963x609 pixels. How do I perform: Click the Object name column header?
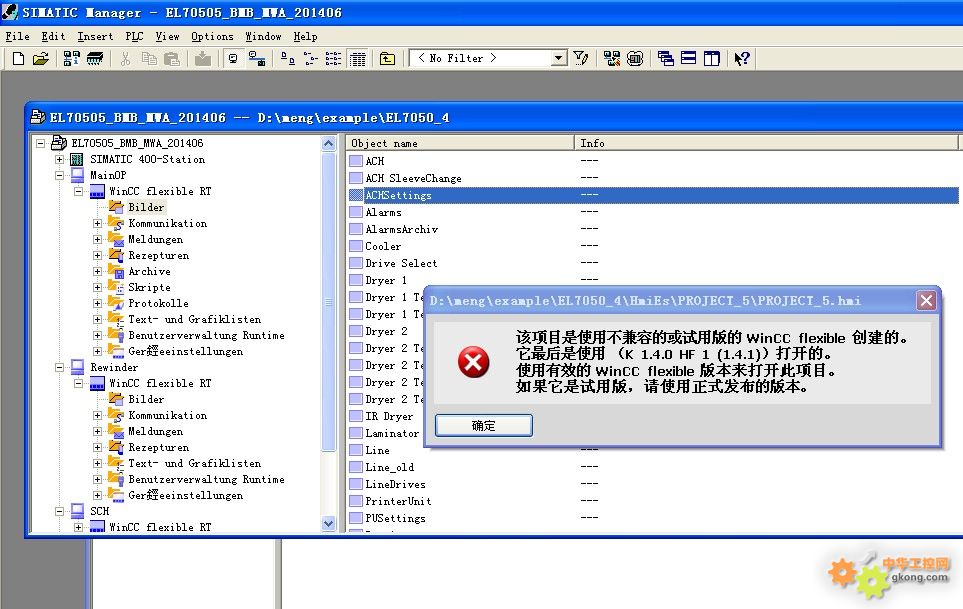click(459, 143)
